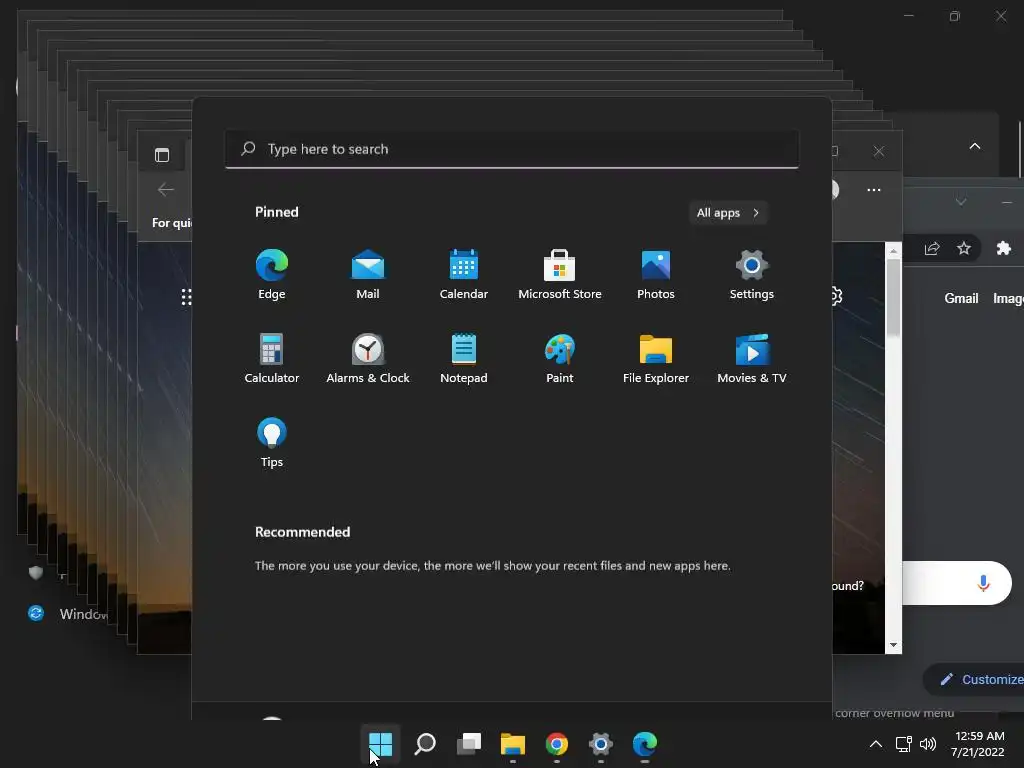Screen dimensions: 1024x768
Task: Launch Notepad
Action: point(464,358)
